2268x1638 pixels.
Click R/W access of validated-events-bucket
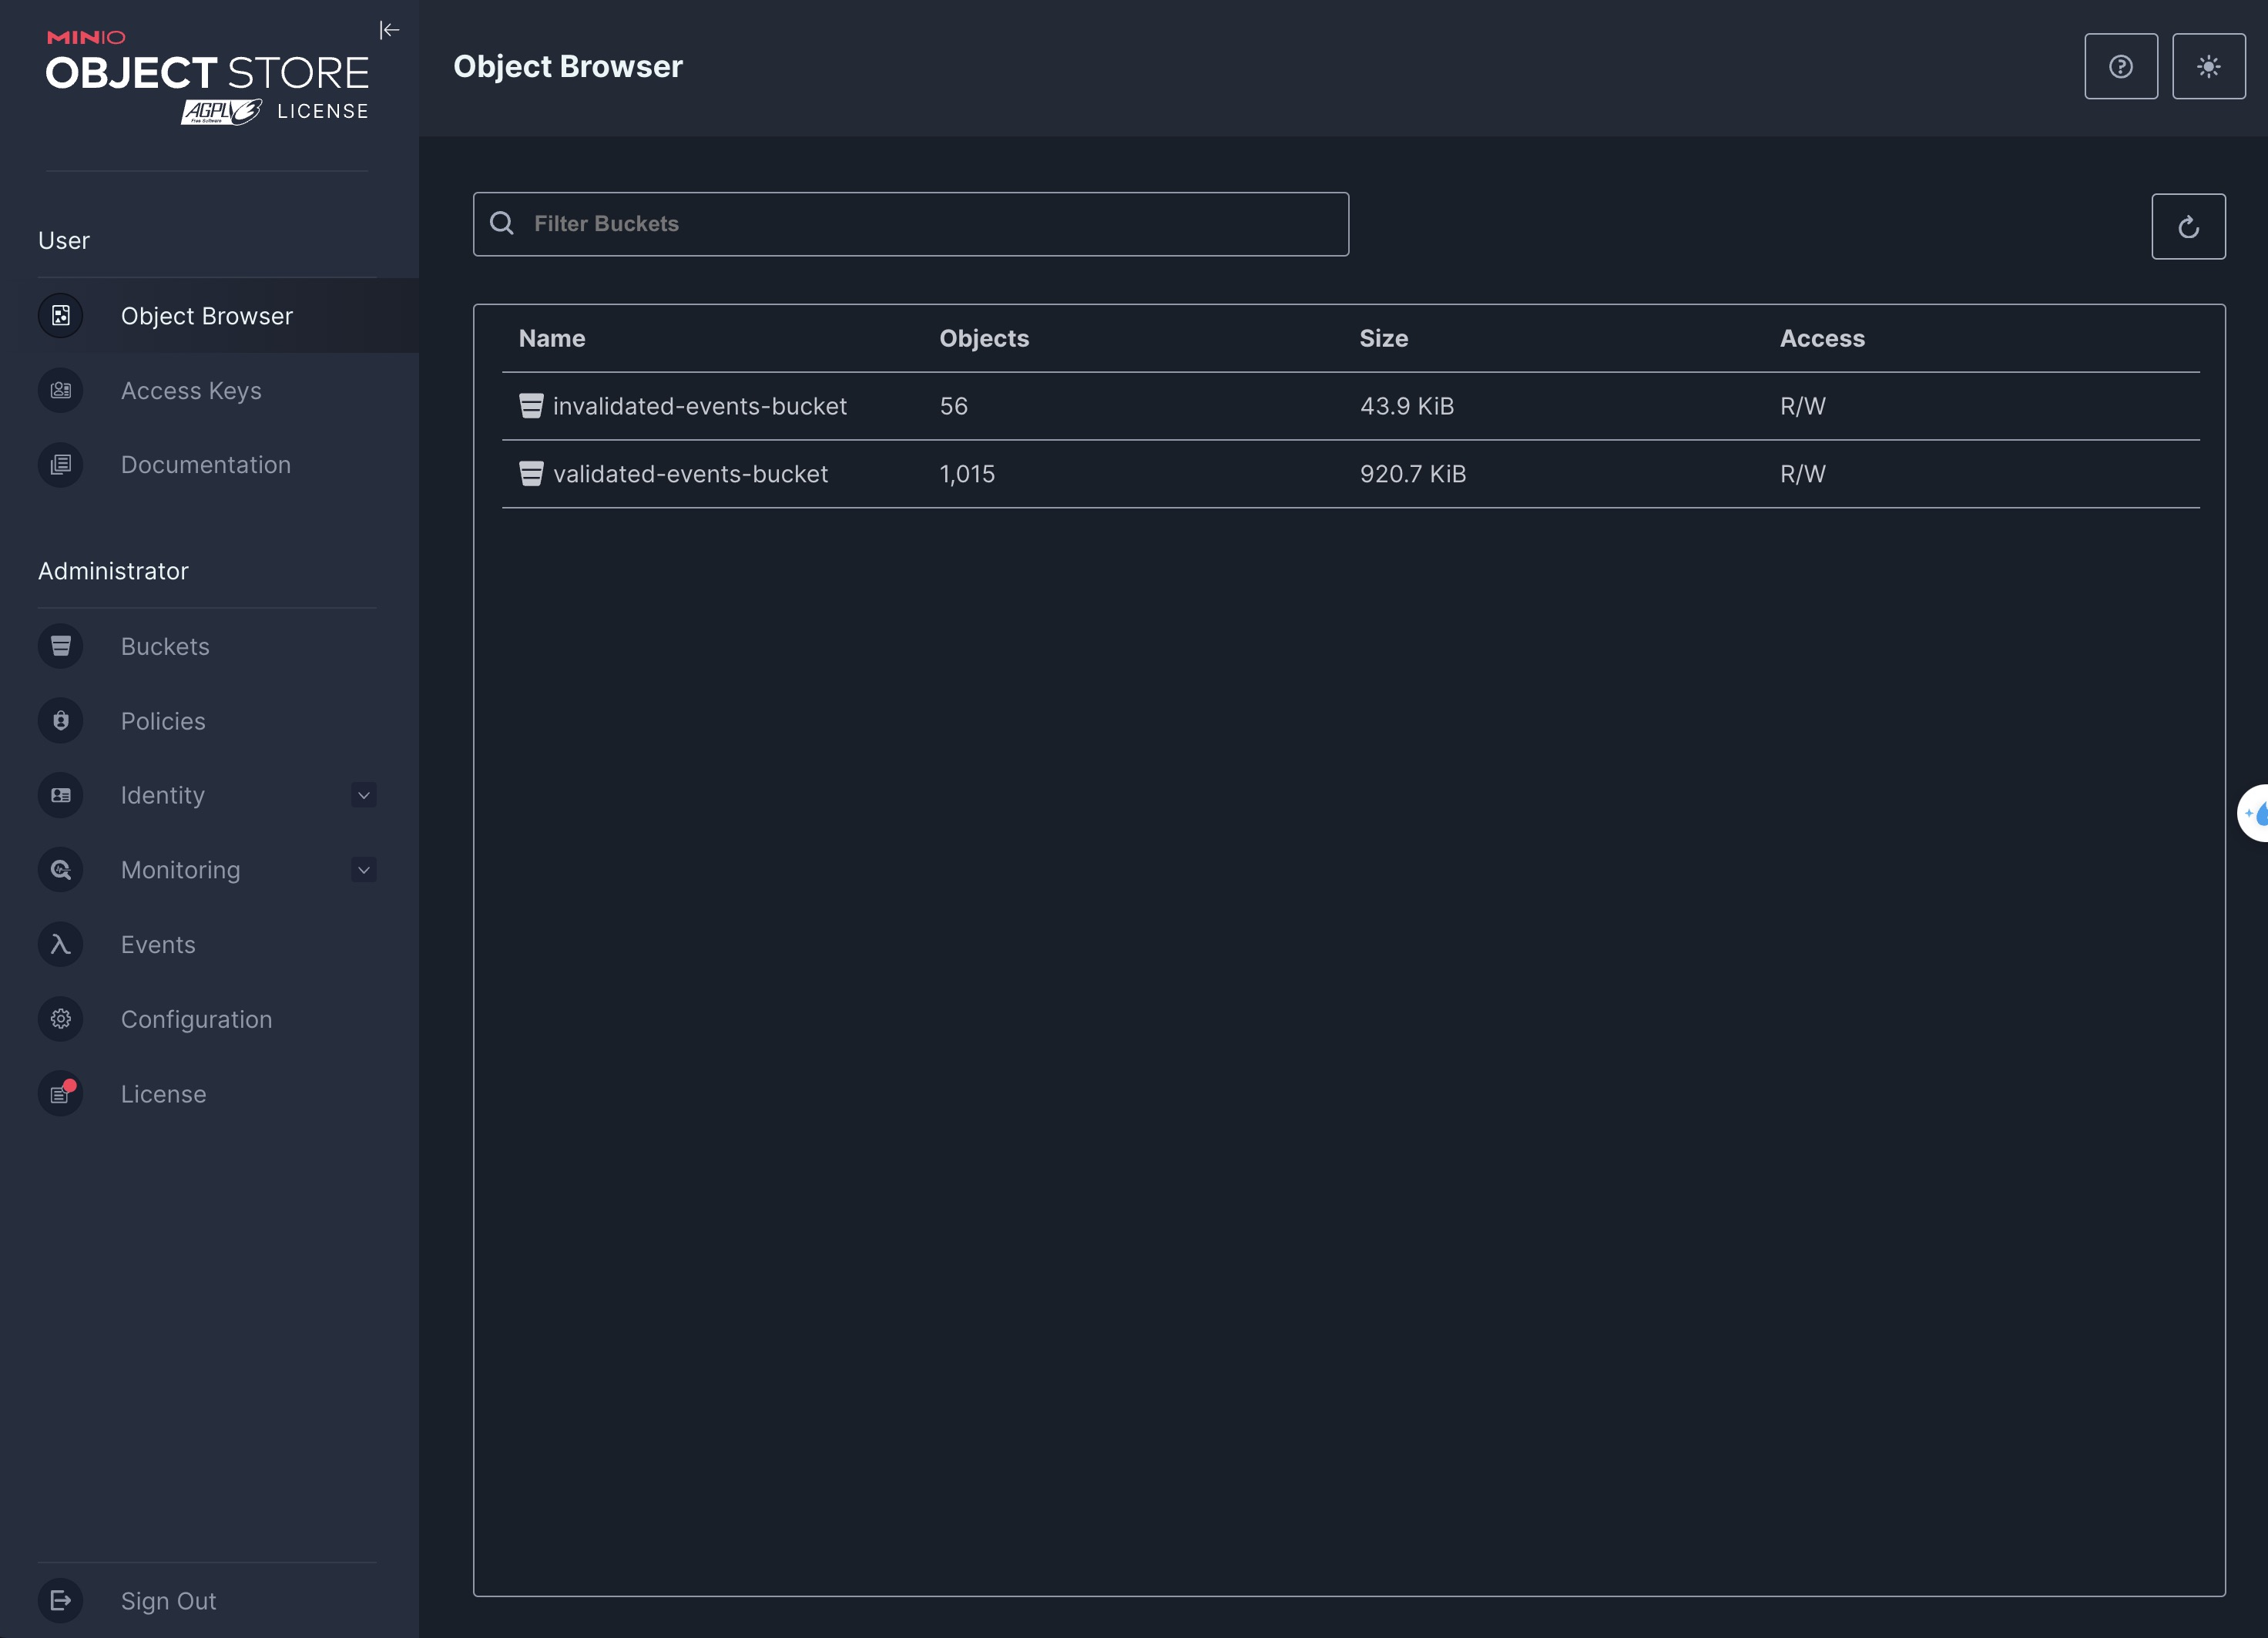1803,474
